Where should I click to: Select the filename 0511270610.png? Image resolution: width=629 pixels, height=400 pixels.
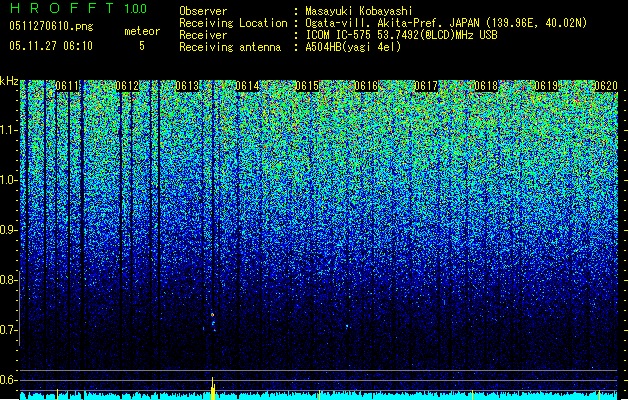click(x=51, y=26)
